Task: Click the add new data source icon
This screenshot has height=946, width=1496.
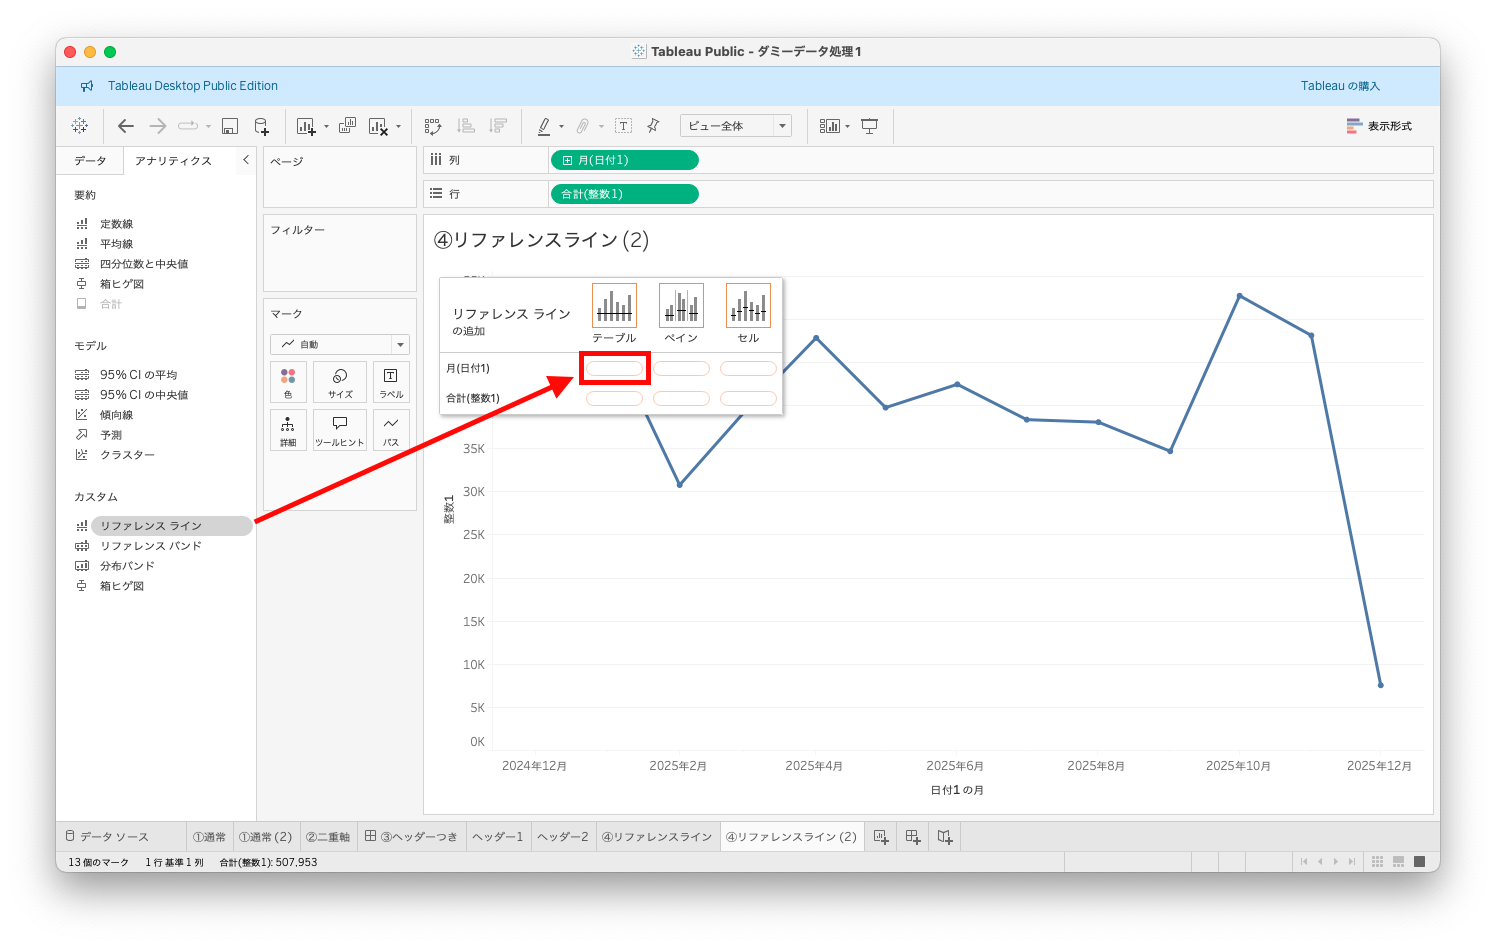Action: [261, 126]
